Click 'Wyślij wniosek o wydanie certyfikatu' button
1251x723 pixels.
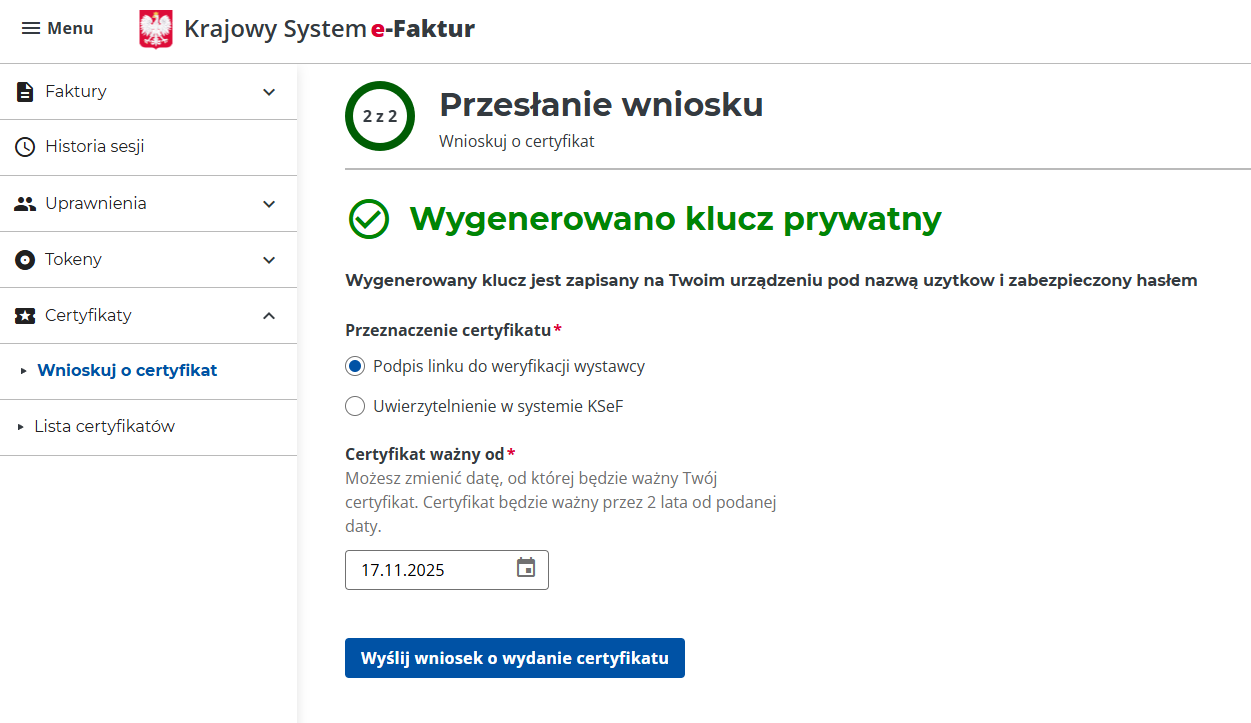point(514,658)
